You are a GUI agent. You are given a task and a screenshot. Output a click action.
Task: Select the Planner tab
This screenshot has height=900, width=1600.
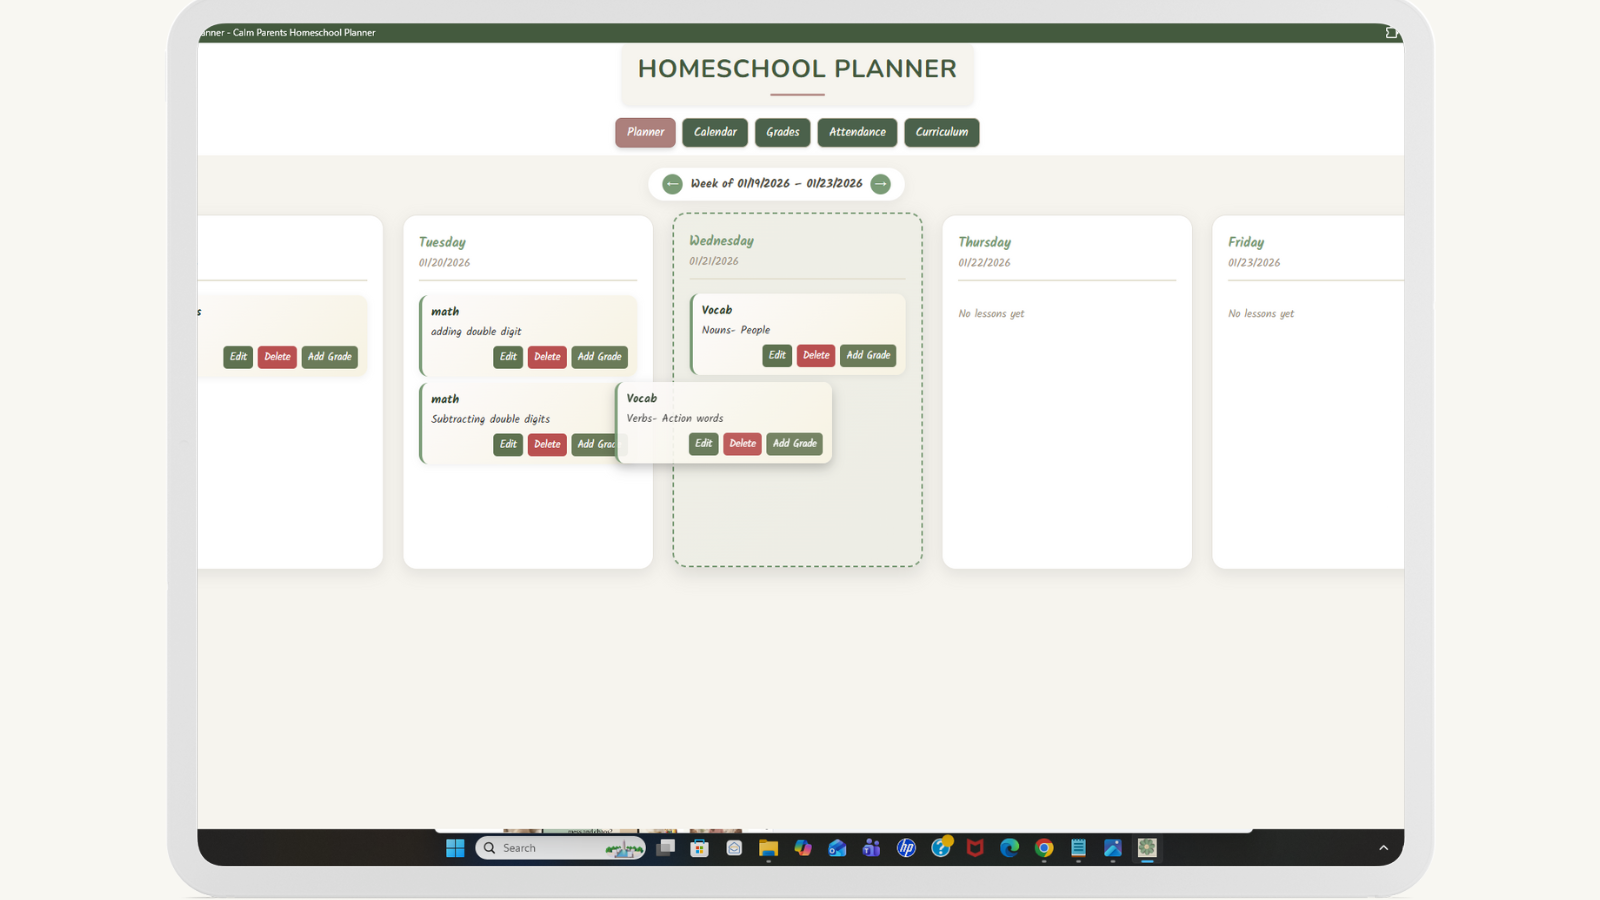(x=645, y=132)
